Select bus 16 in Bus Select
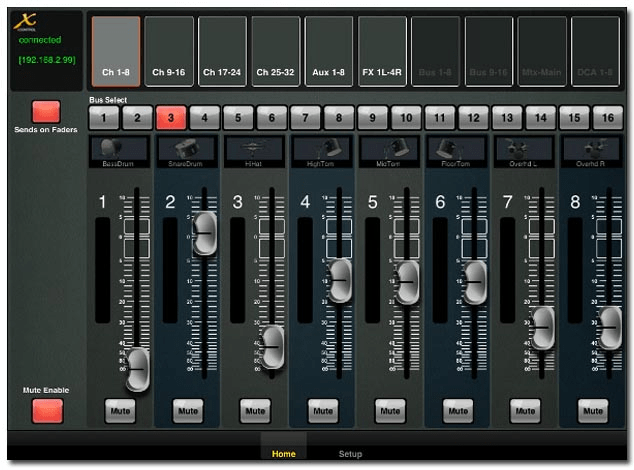 pos(608,118)
